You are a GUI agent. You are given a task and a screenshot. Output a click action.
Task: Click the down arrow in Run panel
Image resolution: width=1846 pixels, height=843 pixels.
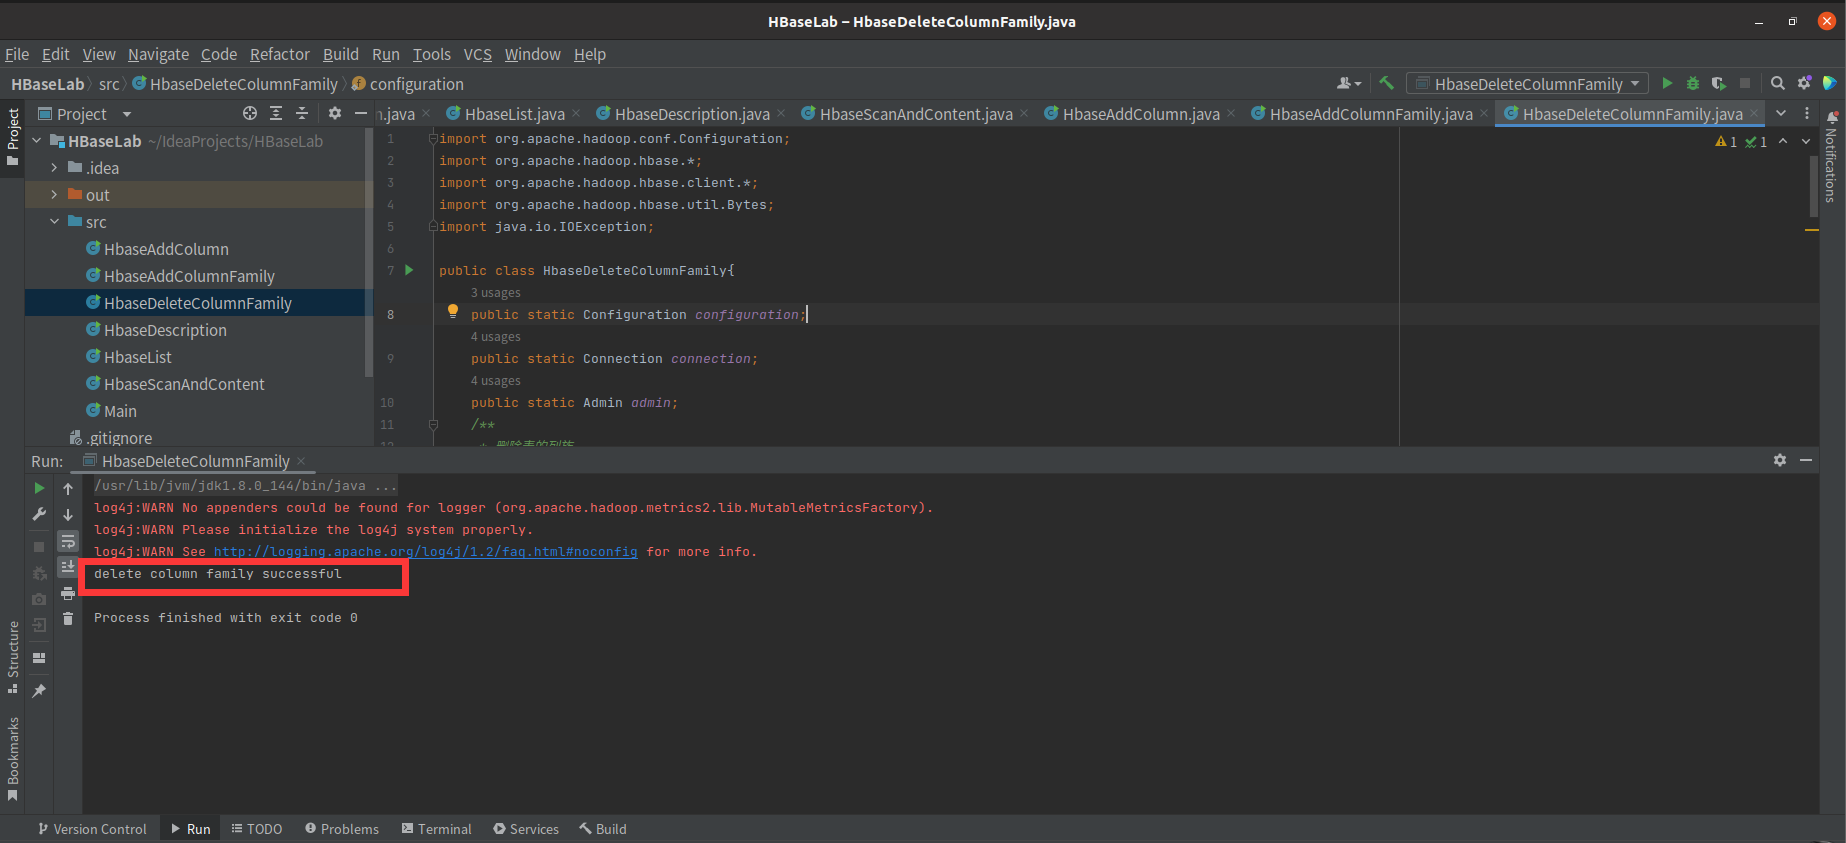68,515
